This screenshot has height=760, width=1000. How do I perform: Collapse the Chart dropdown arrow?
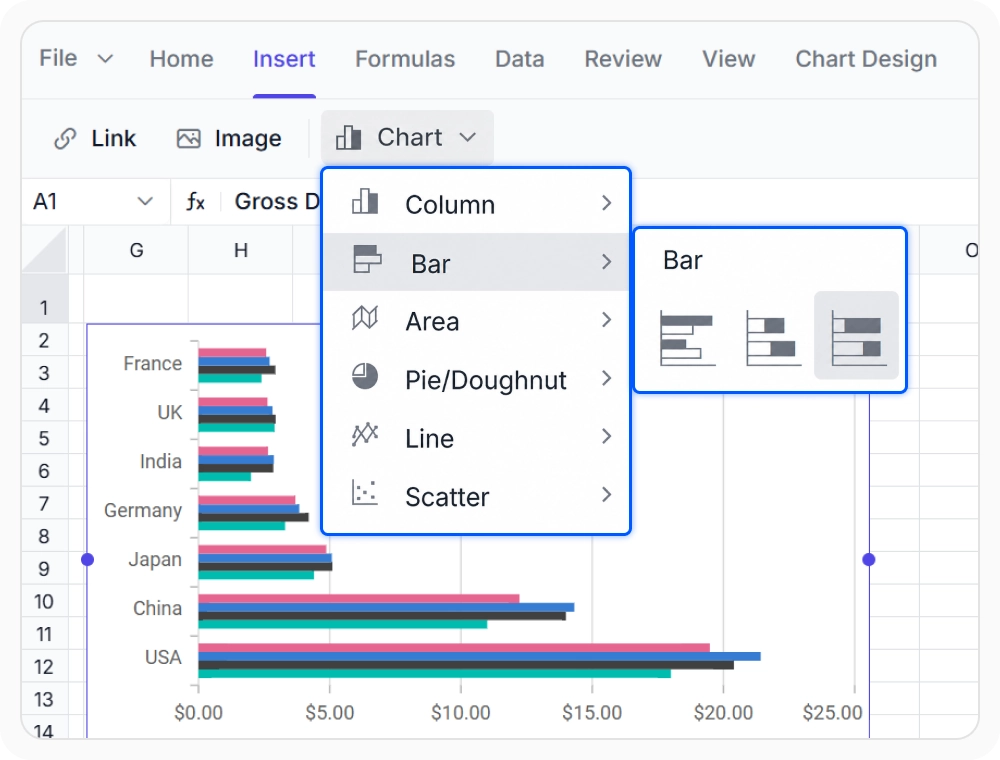(467, 138)
